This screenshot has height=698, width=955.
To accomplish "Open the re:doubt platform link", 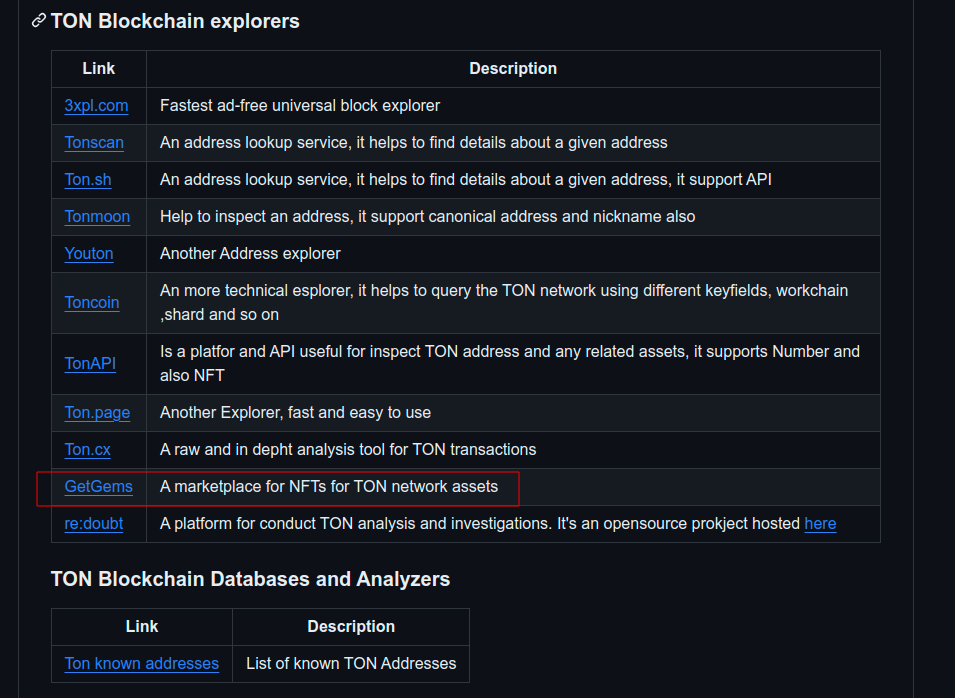I will pos(94,524).
